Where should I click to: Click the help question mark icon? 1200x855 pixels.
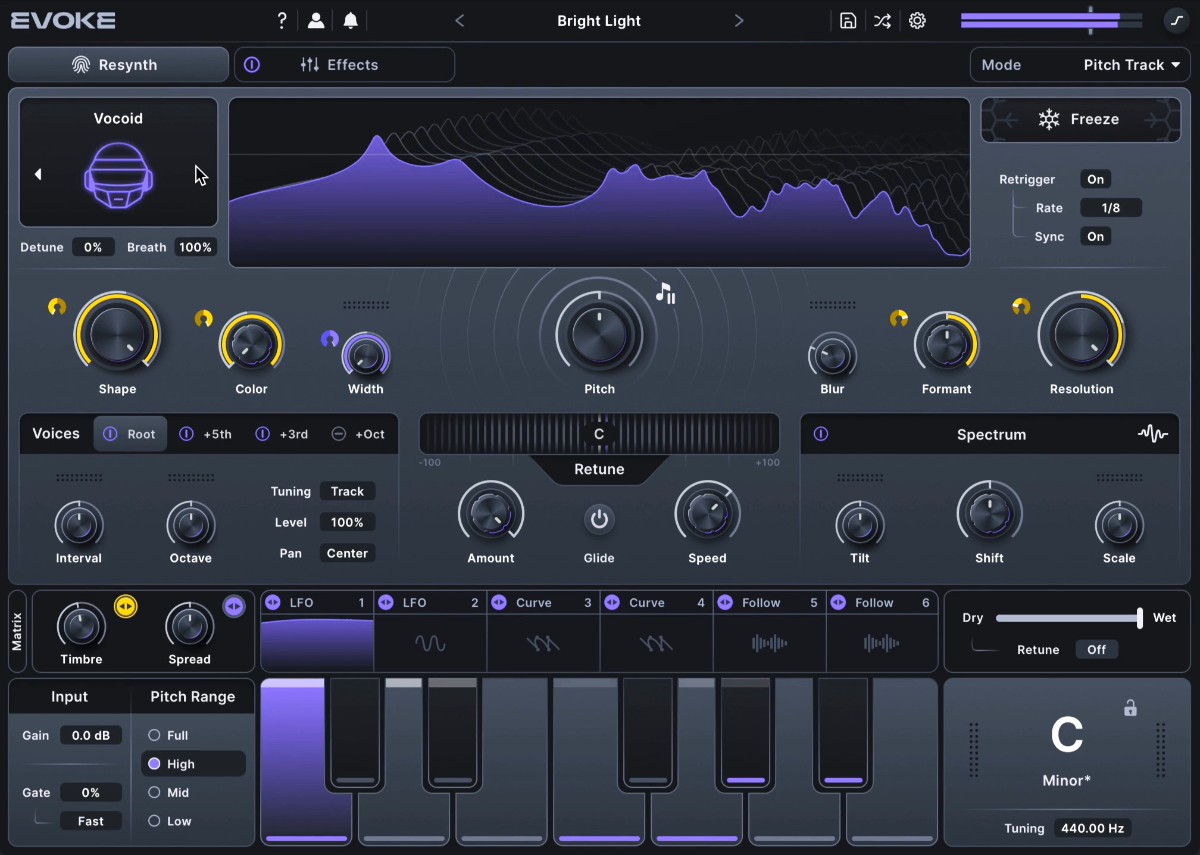pyautogui.click(x=282, y=21)
